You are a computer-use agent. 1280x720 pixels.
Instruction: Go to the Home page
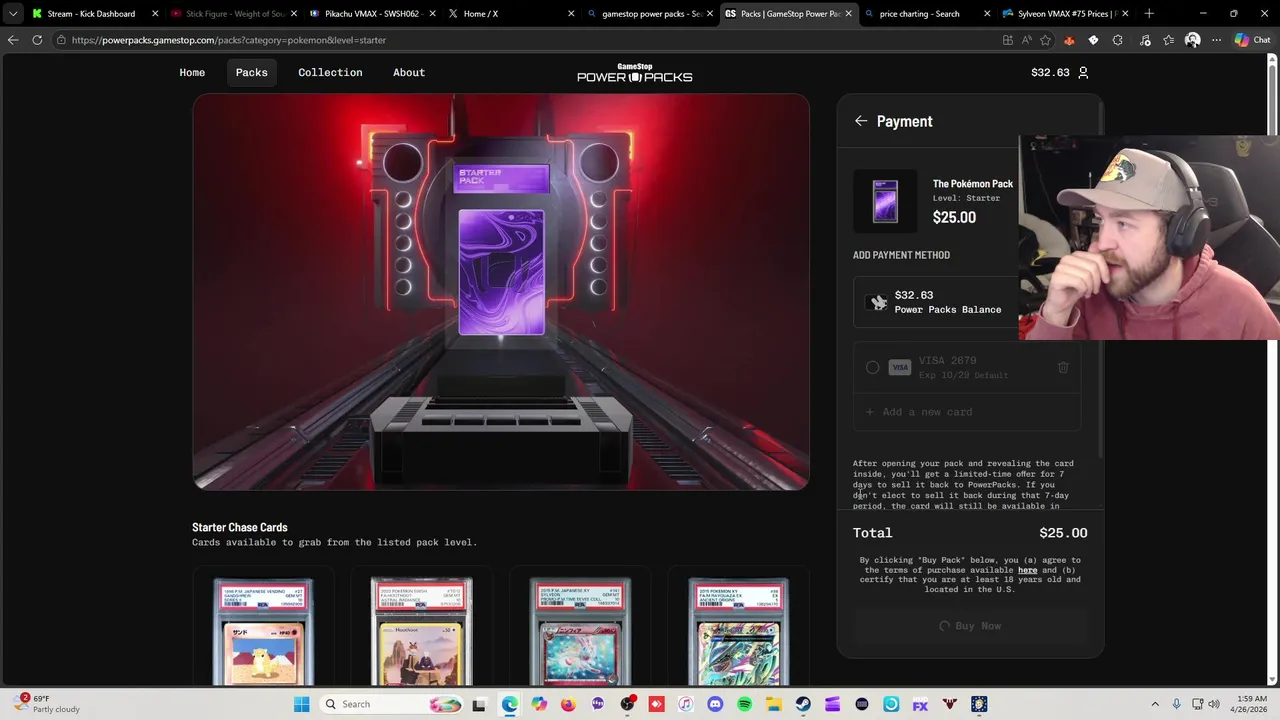click(x=192, y=72)
